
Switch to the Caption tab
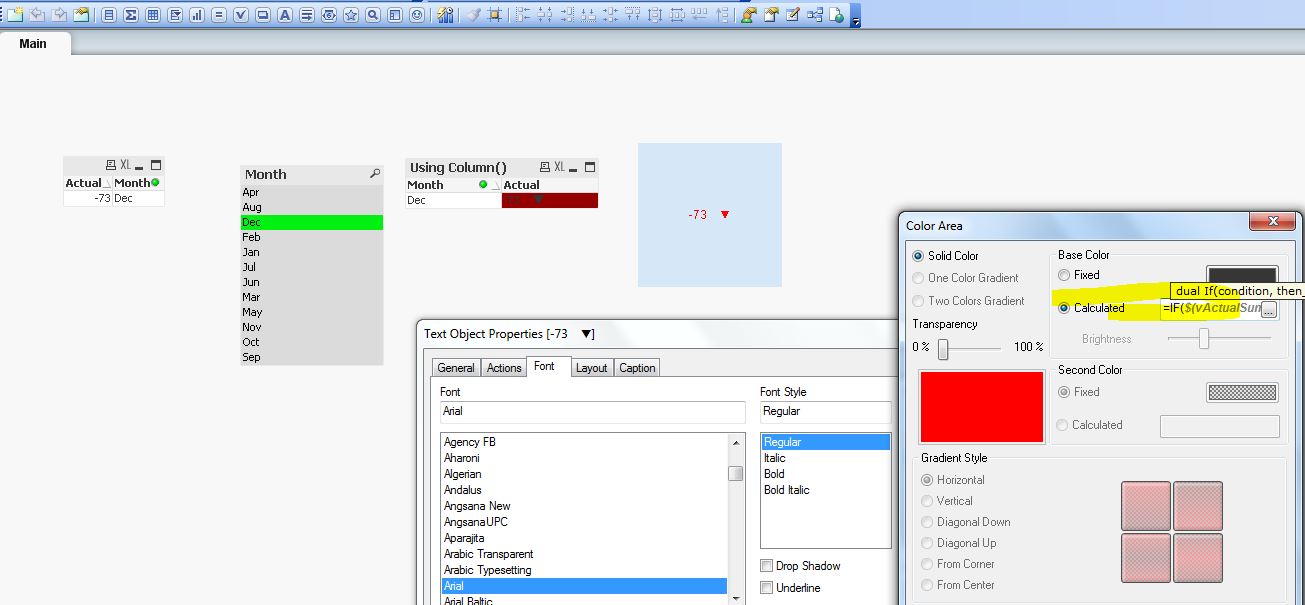637,368
